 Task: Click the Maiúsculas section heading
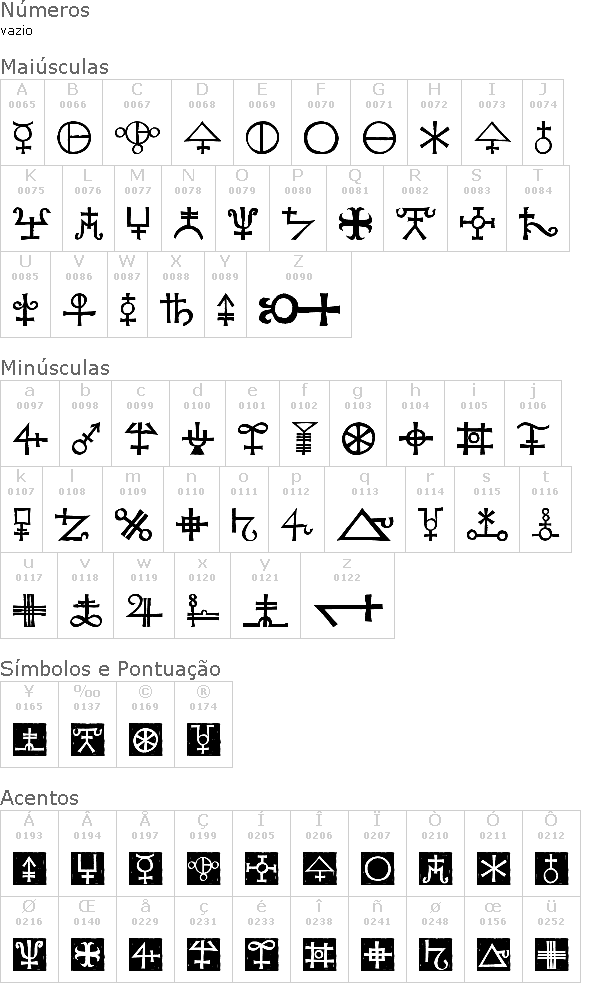[x=55, y=66]
